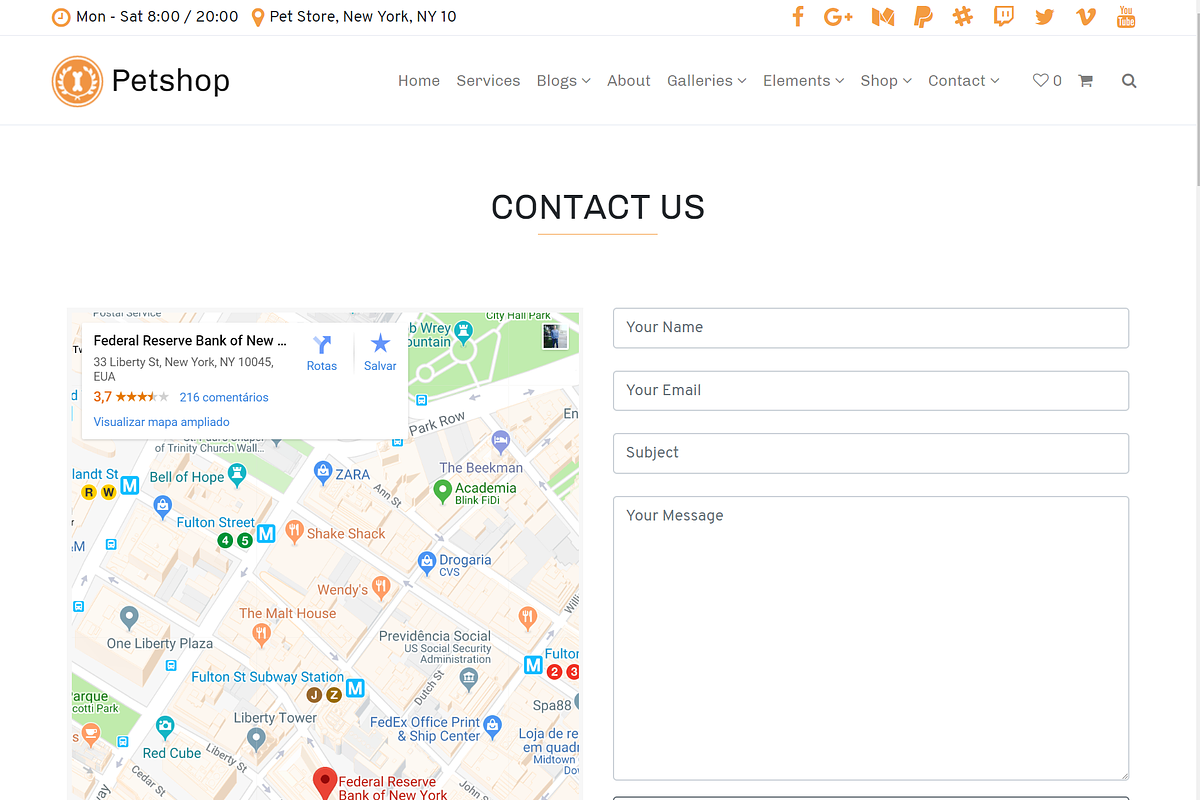Click the One Liberty Plaza marker
This screenshot has width=1200, height=800.
[129, 617]
